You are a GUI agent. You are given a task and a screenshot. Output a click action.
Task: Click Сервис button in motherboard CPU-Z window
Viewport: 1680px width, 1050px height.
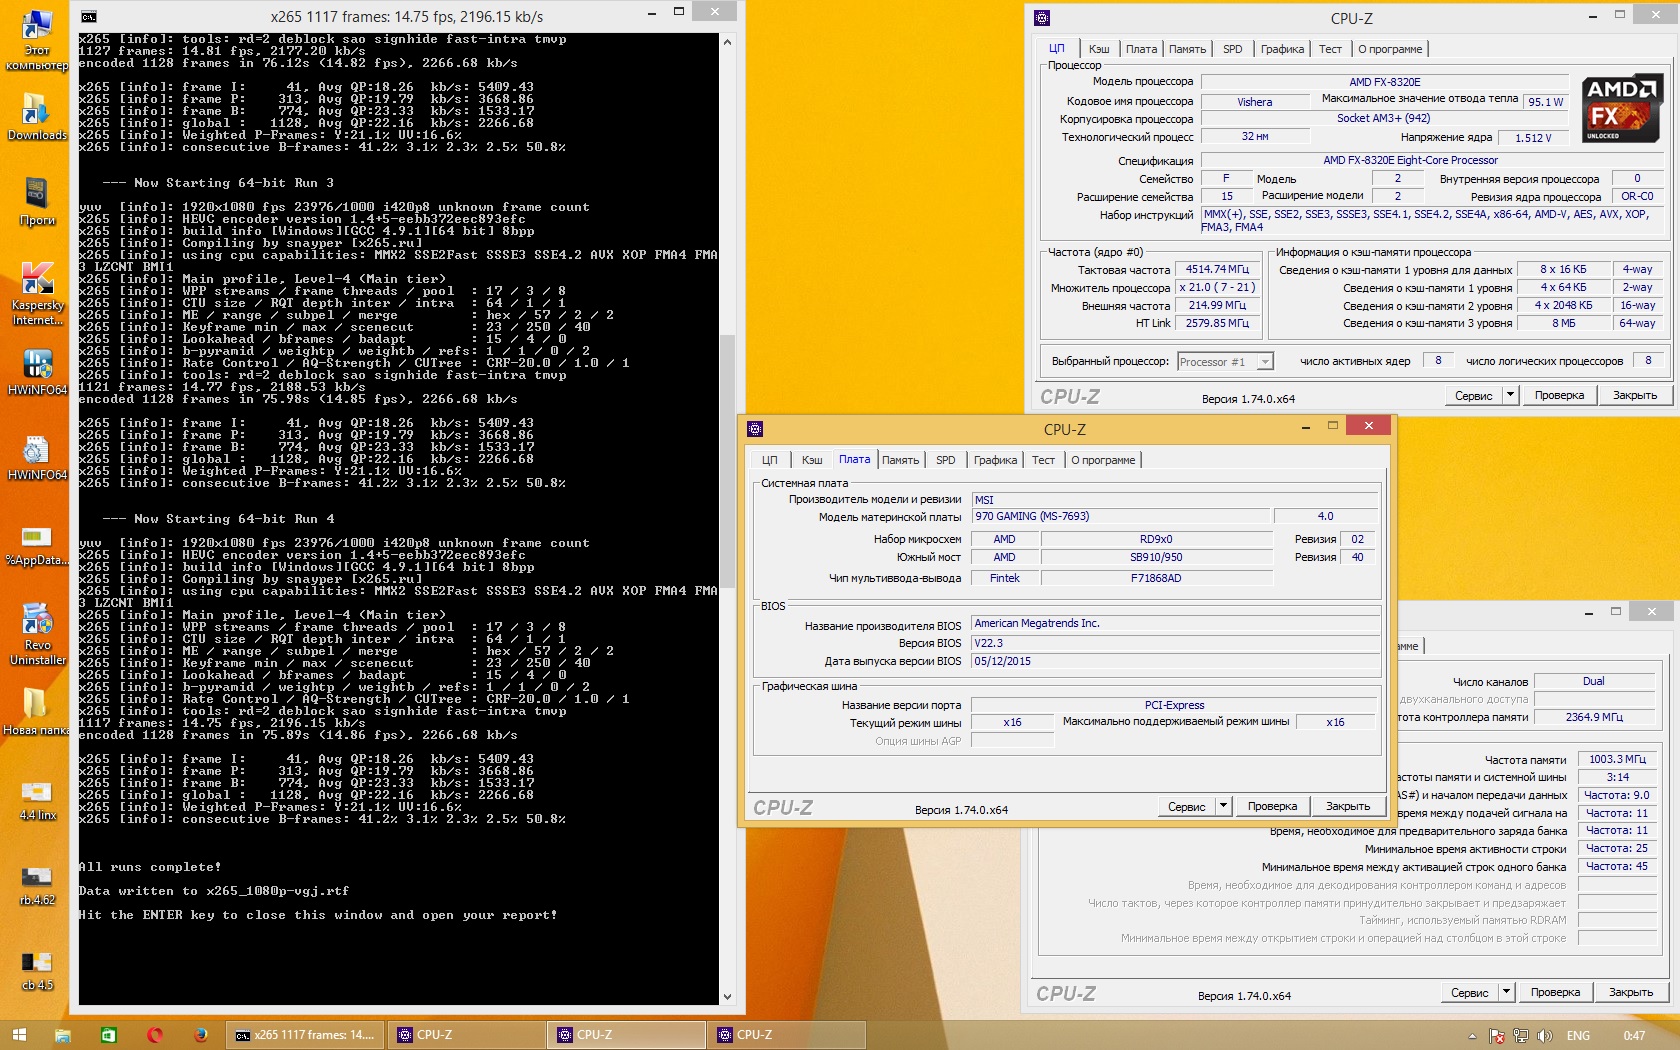click(x=1187, y=806)
